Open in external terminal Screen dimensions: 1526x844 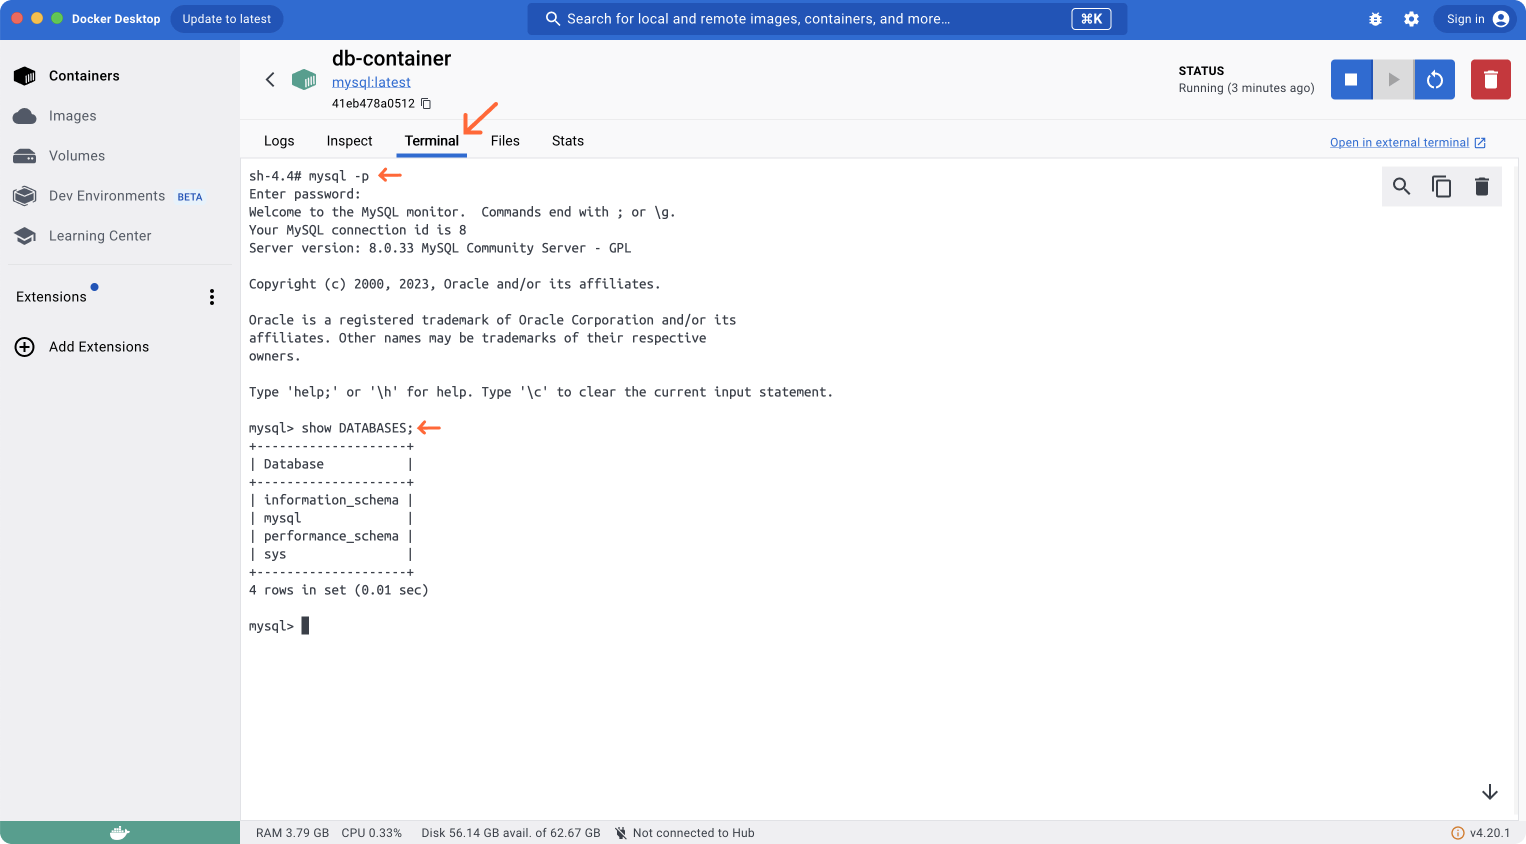coord(1400,142)
